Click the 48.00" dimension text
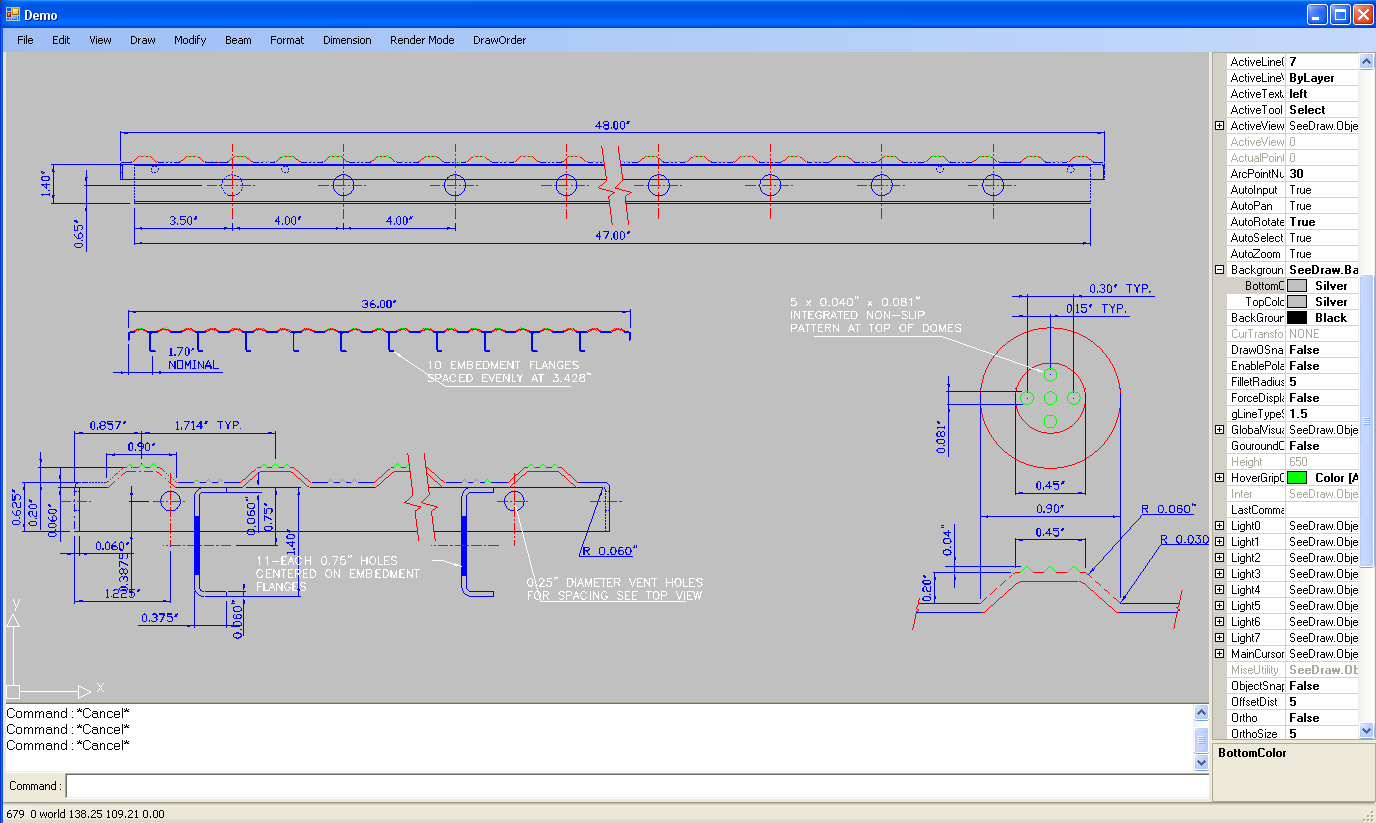 612,125
